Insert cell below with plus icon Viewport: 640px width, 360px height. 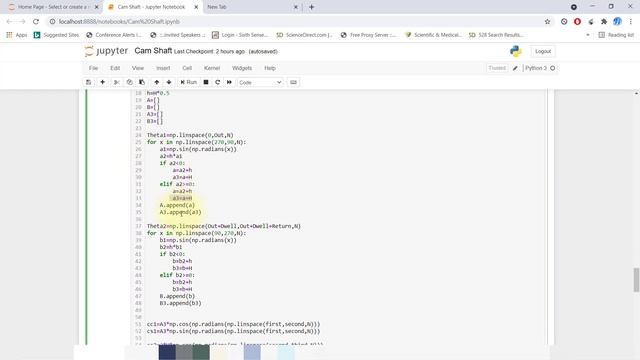click(x=102, y=82)
